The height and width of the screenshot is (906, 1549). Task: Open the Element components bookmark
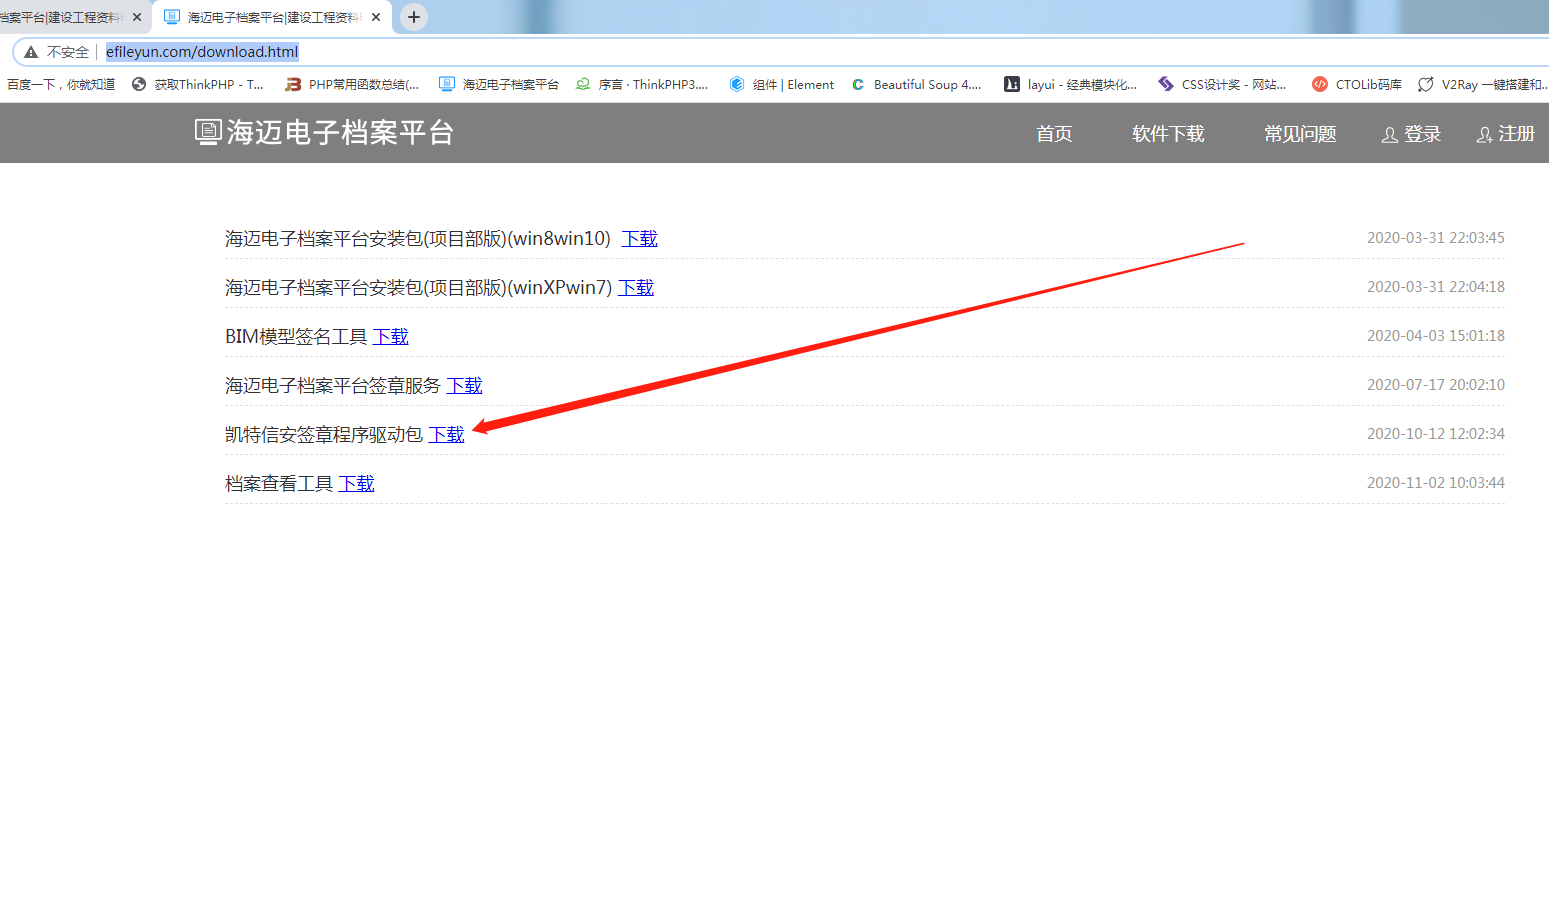[x=782, y=85]
